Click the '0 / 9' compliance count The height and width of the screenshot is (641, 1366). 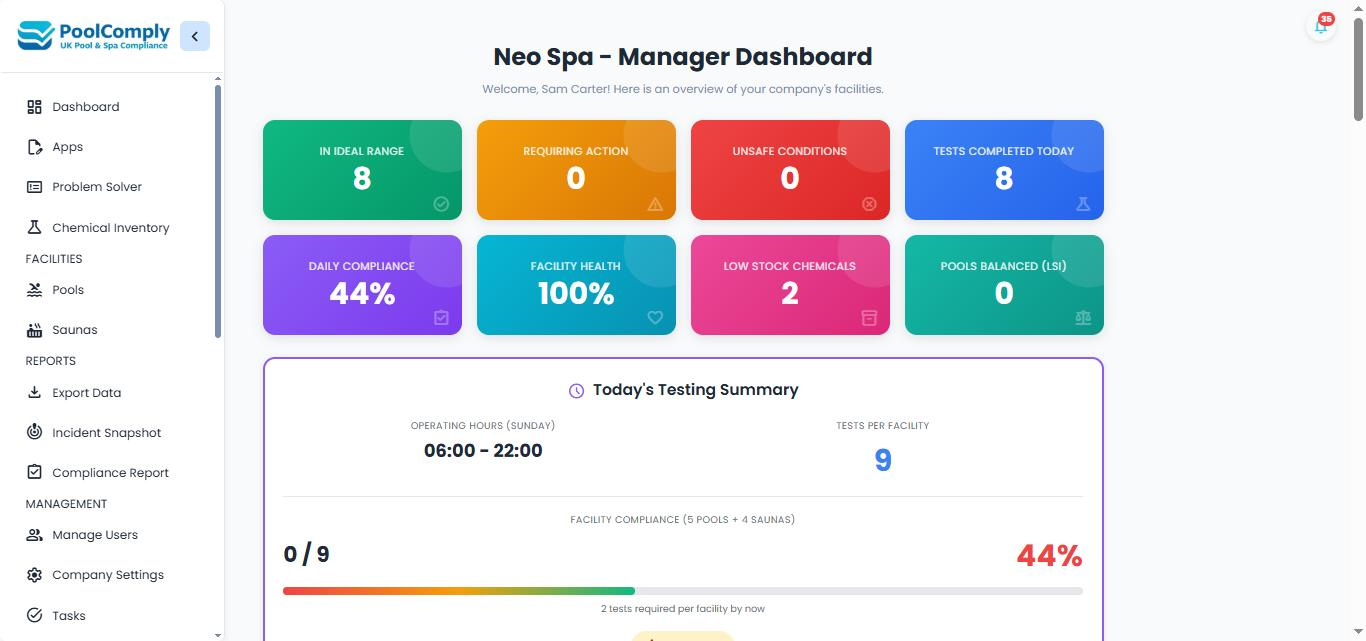(306, 554)
